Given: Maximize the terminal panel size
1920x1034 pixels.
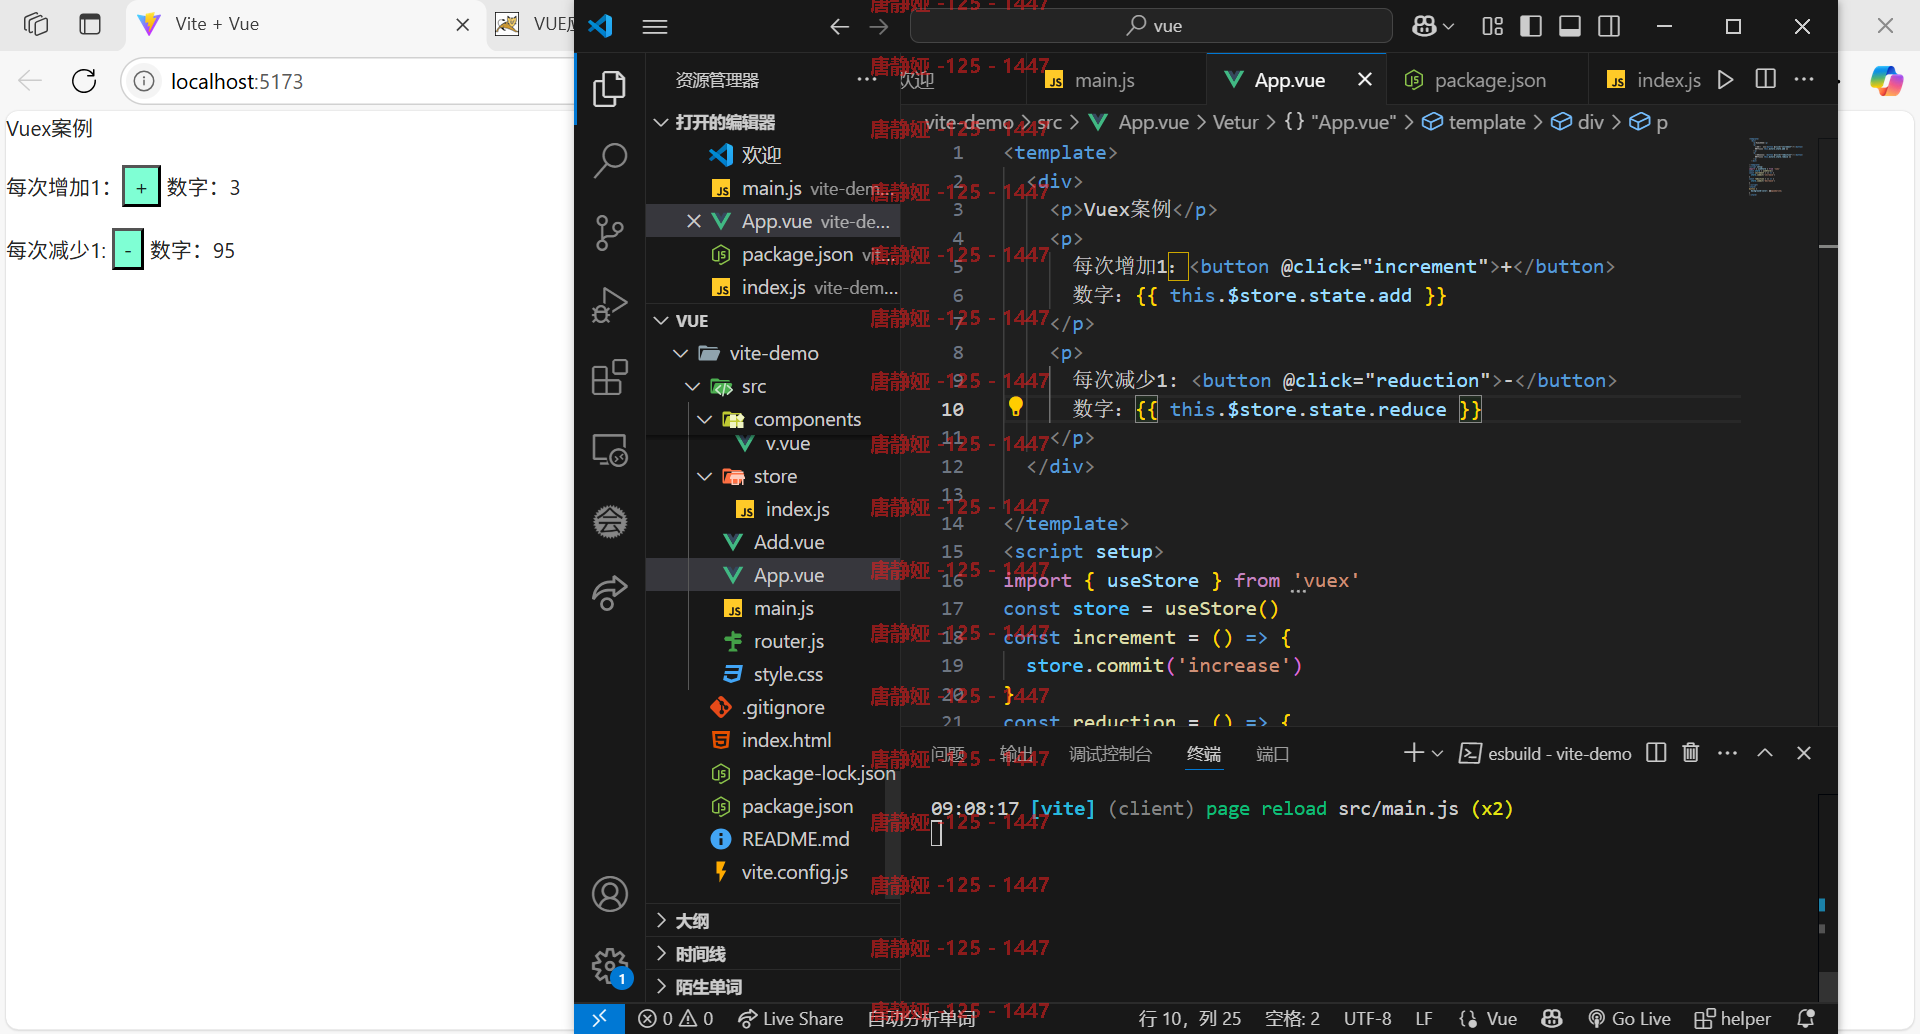Looking at the screenshot, I should coord(1765,752).
